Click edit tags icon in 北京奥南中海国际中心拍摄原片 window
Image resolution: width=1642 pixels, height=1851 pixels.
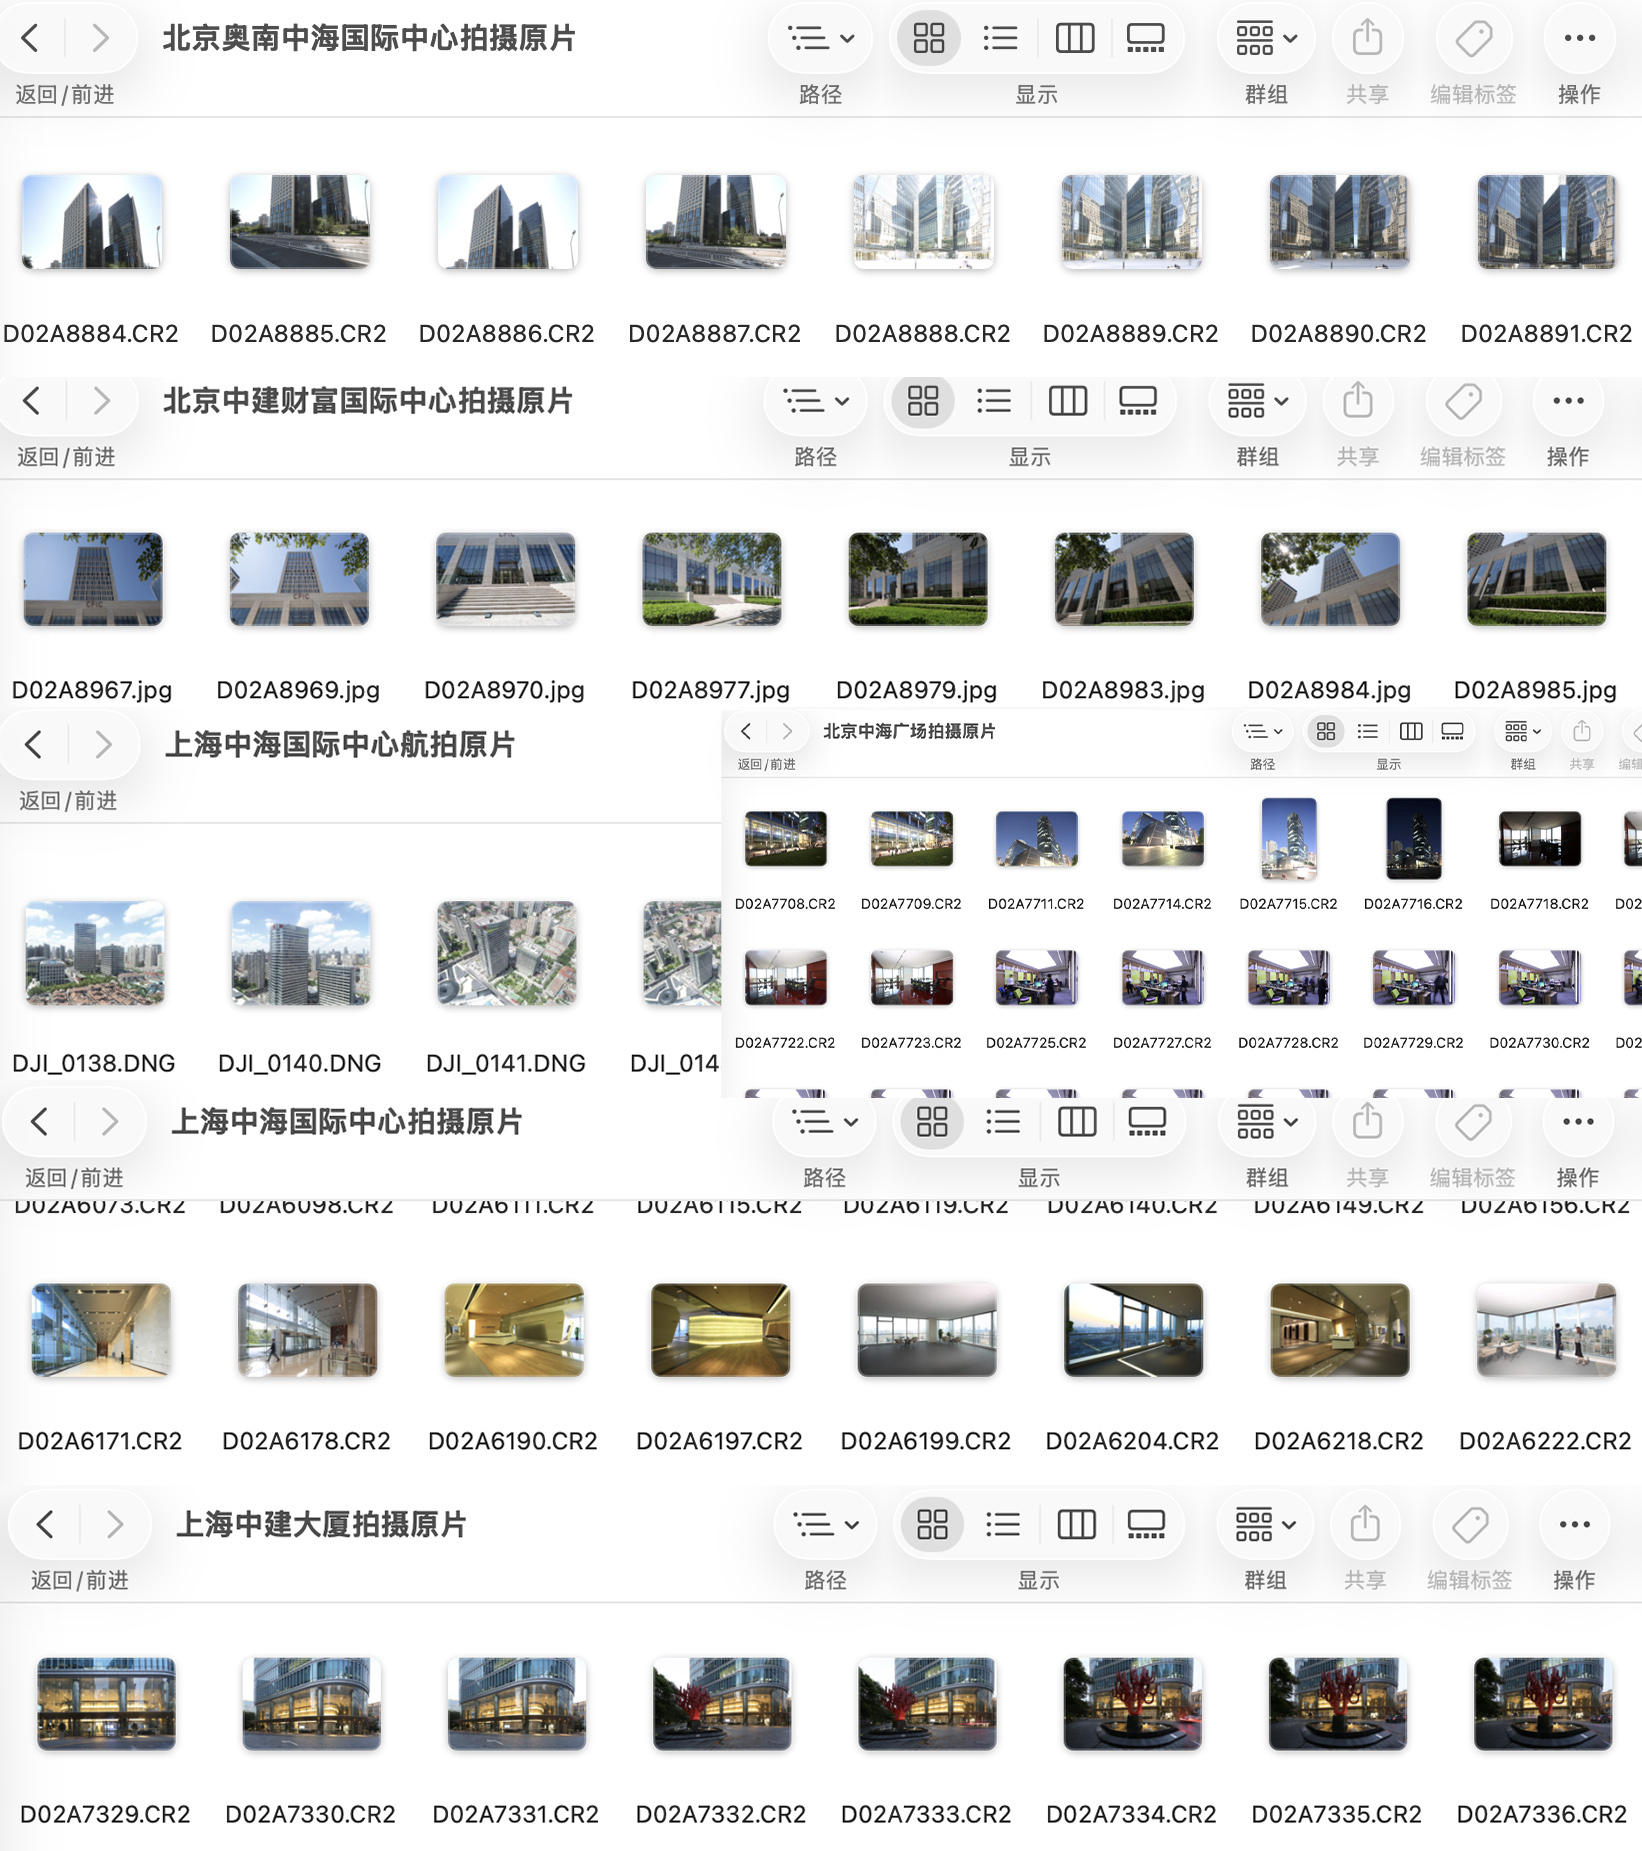[x=1474, y=39]
